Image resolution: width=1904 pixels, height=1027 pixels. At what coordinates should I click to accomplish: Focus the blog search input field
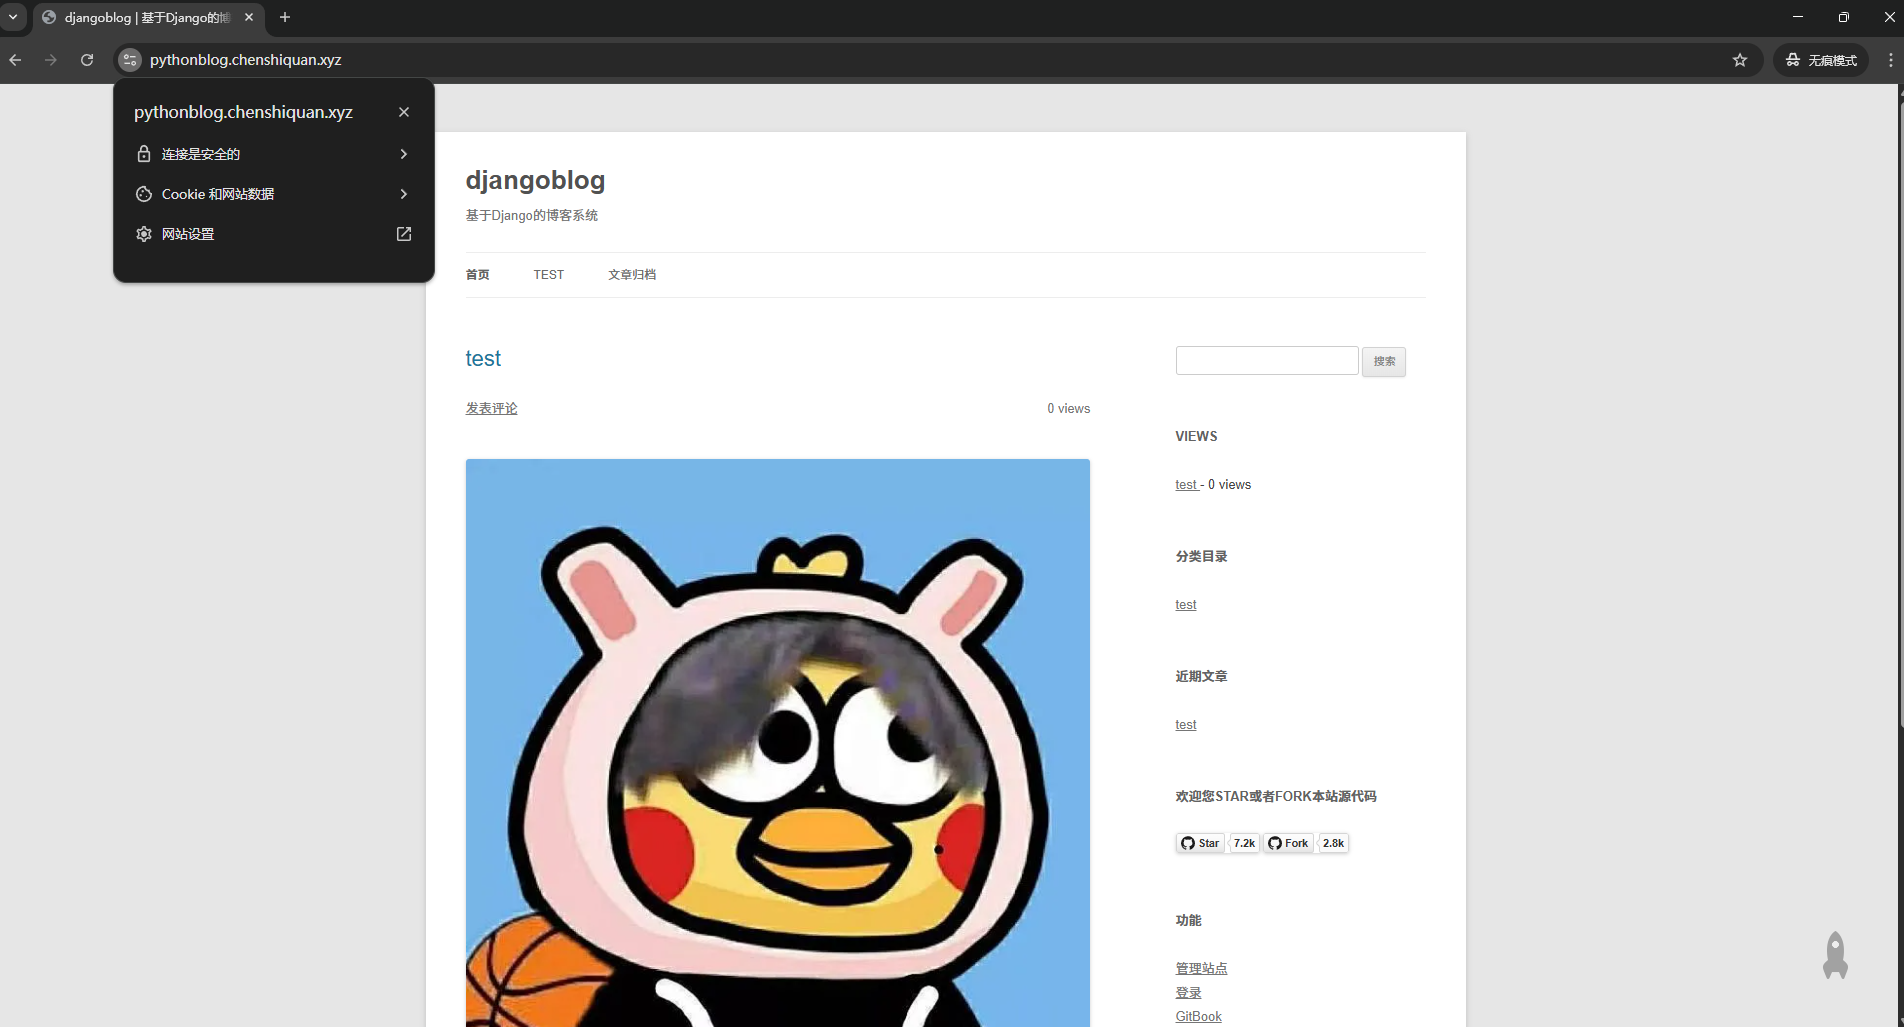click(x=1267, y=361)
